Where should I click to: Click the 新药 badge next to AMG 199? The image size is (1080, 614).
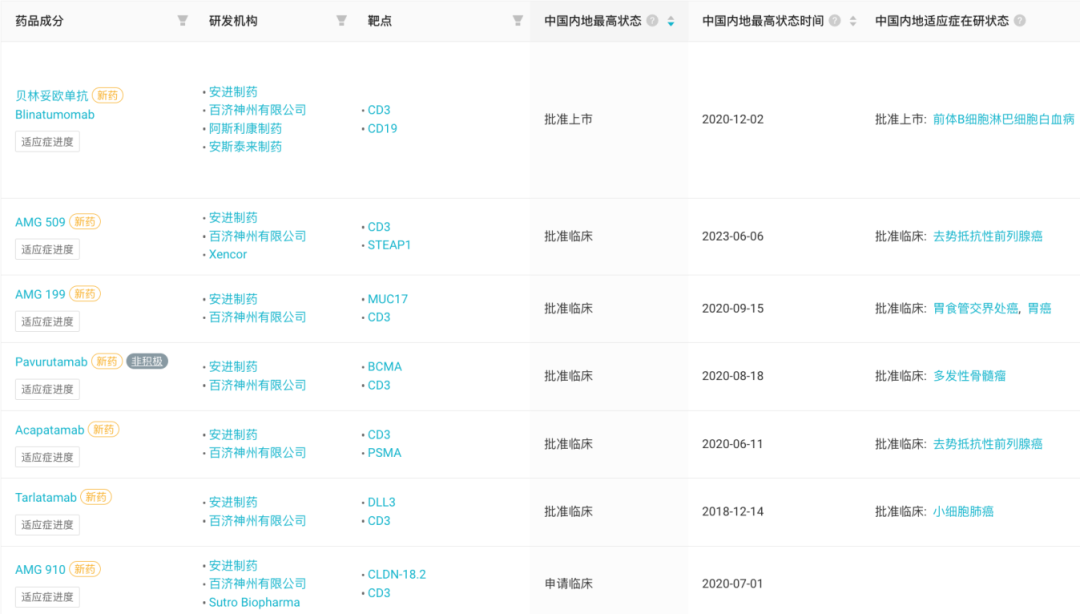[85, 294]
